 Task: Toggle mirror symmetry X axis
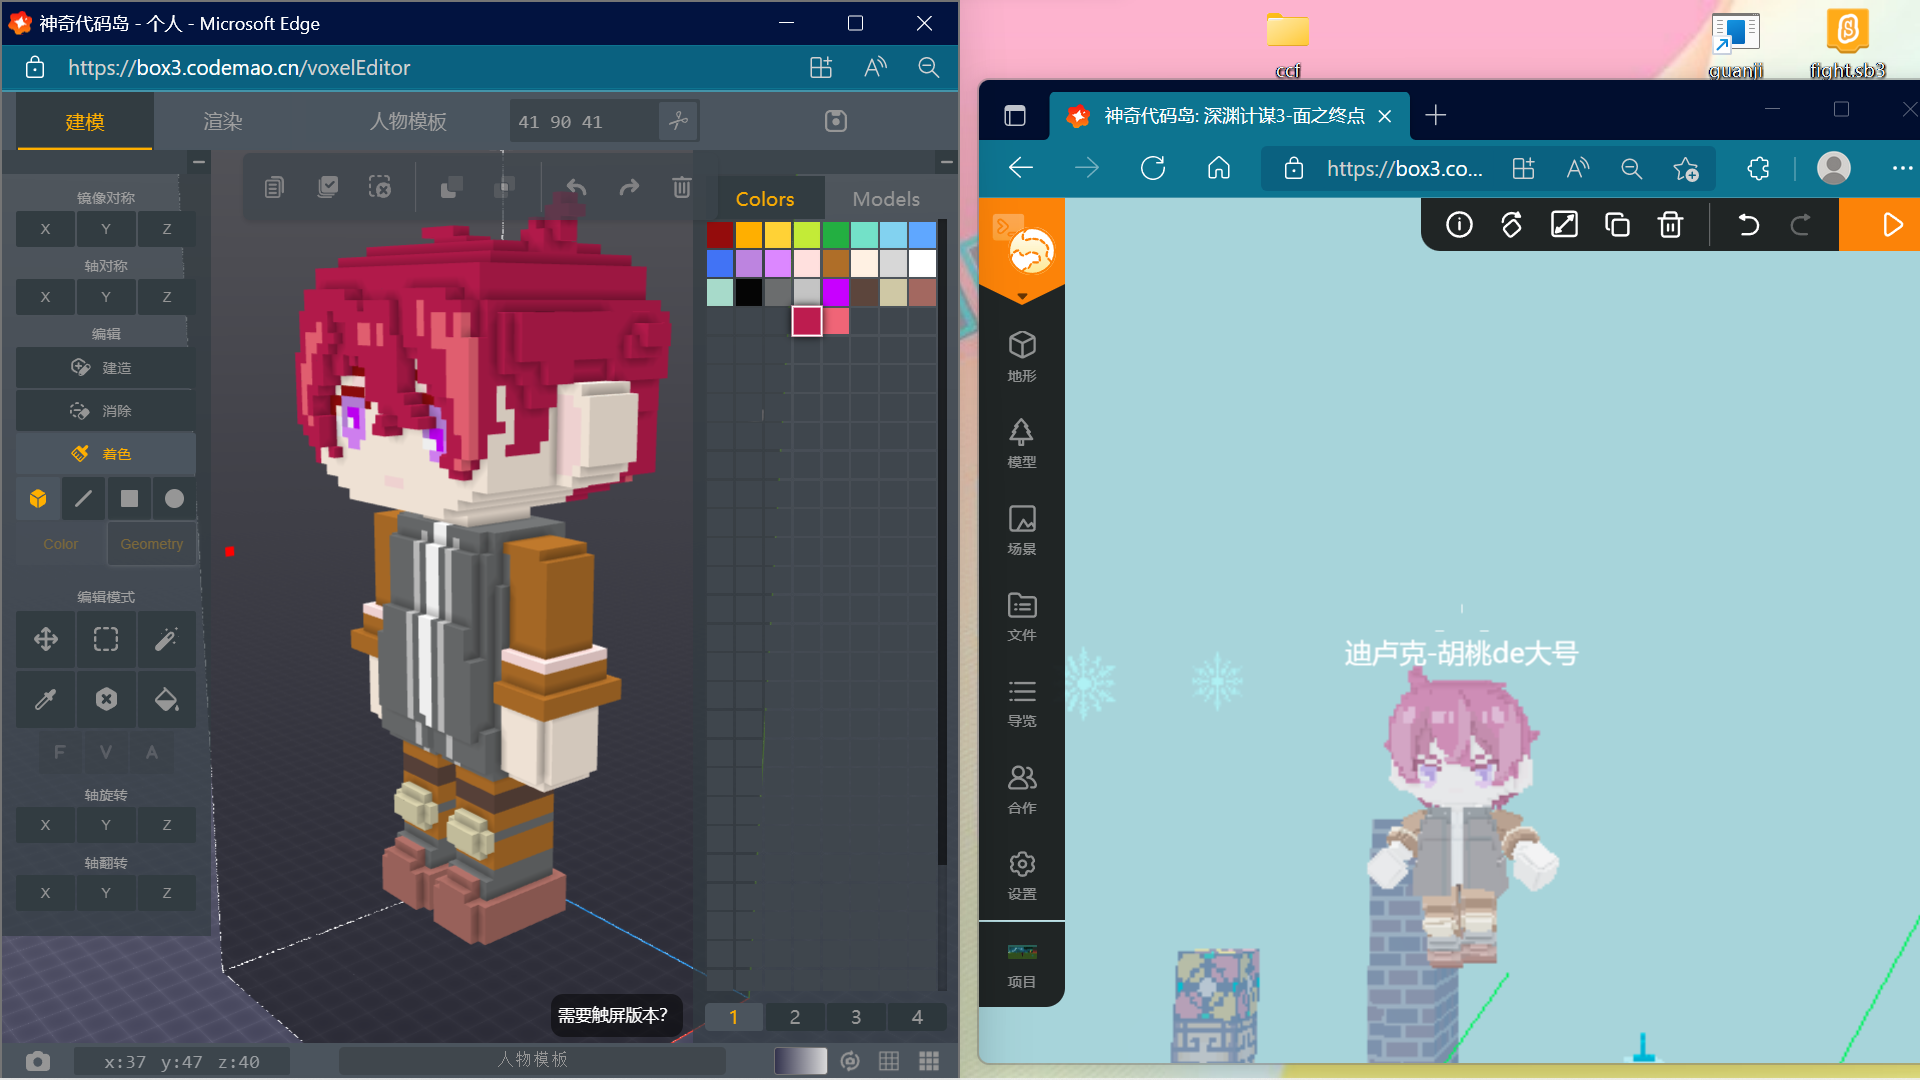45,229
